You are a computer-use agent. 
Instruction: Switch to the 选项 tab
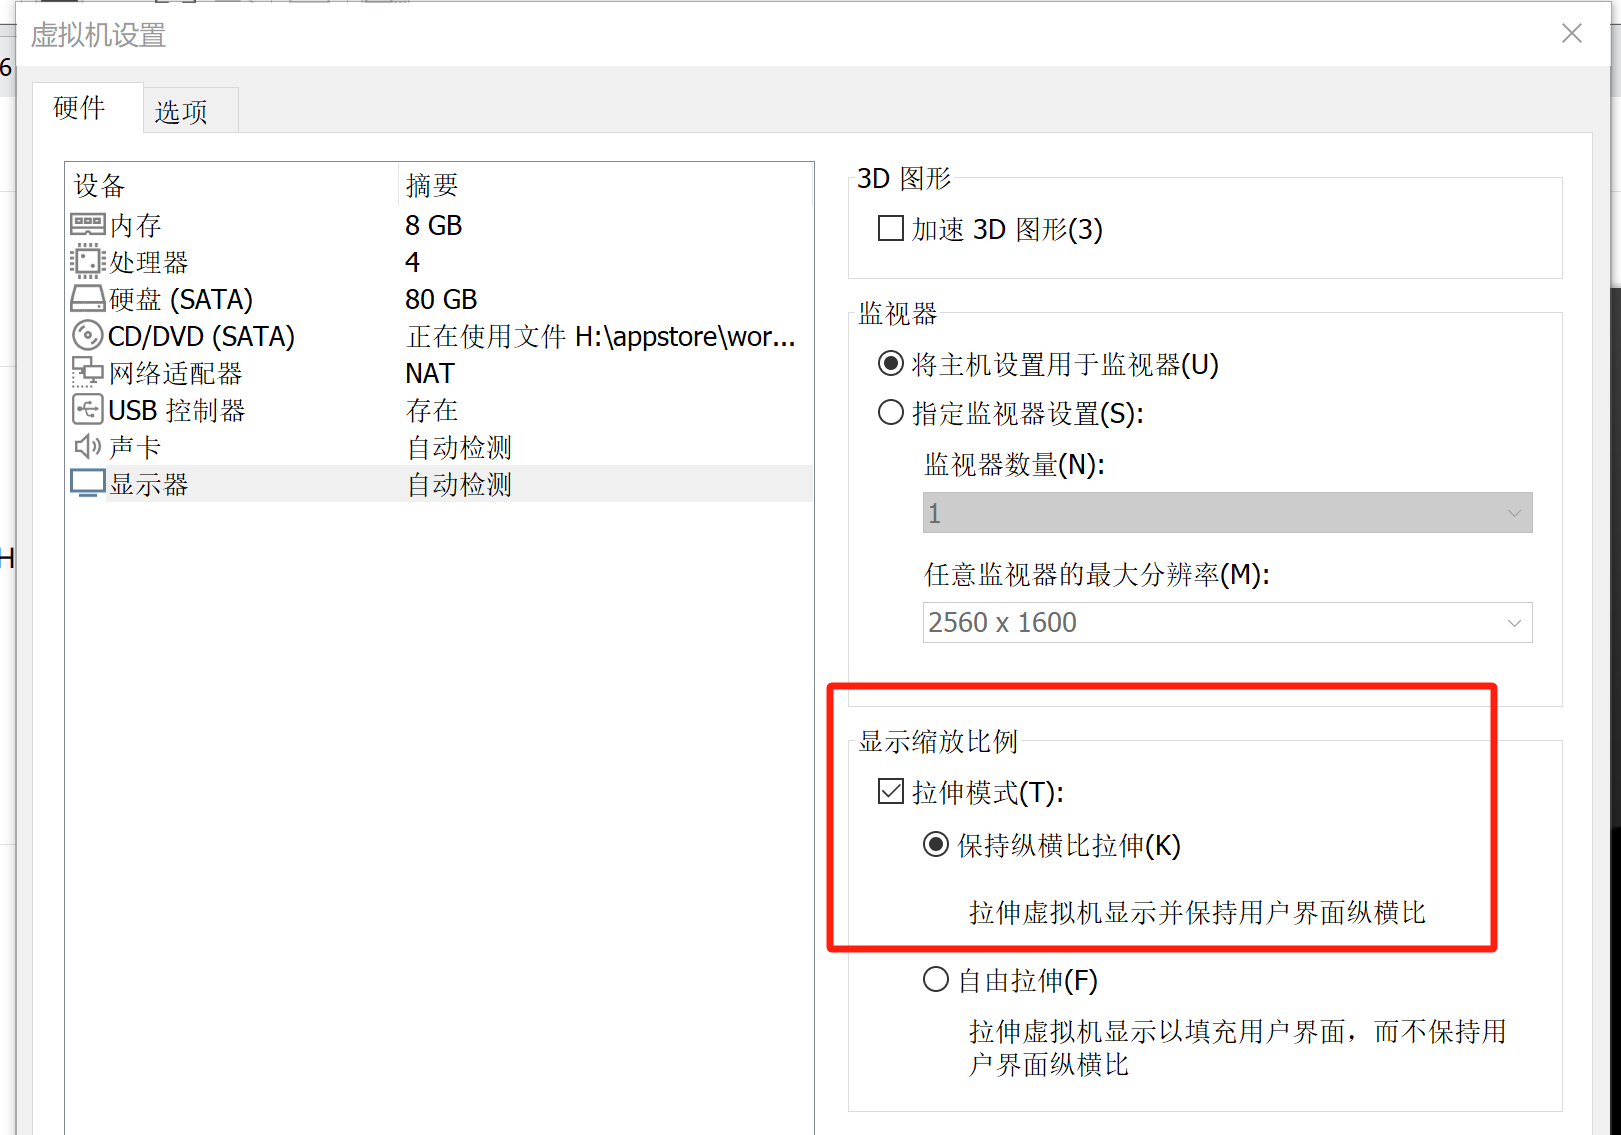pos(181,111)
